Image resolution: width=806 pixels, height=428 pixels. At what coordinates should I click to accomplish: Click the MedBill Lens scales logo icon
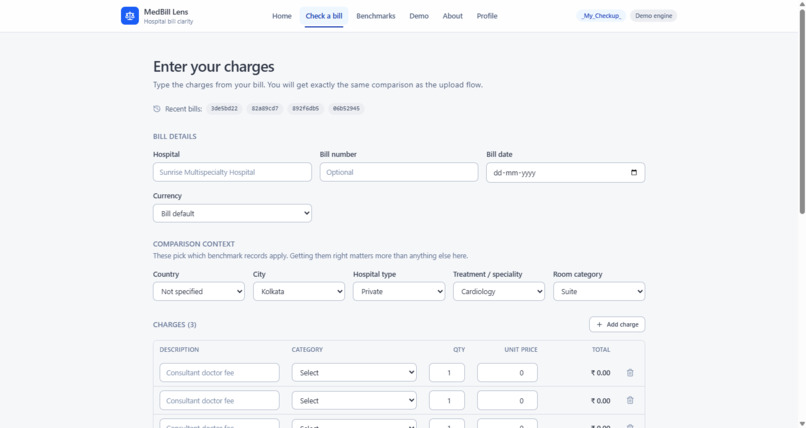(130, 16)
